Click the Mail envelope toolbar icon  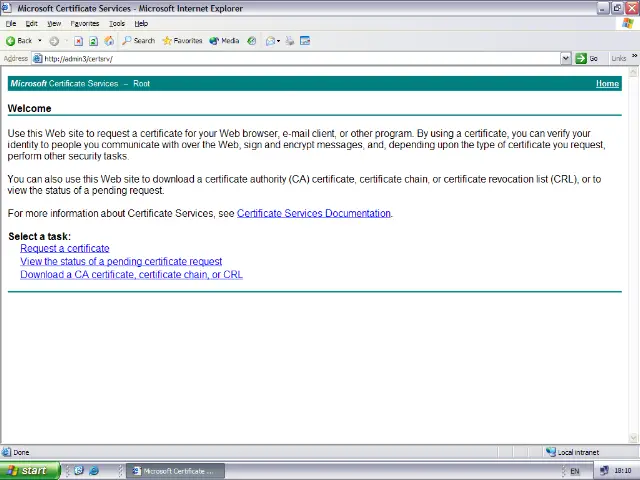270,41
